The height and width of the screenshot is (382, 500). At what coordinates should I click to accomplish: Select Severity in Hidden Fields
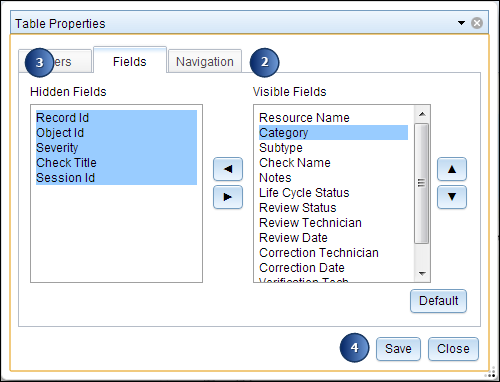(x=116, y=148)
